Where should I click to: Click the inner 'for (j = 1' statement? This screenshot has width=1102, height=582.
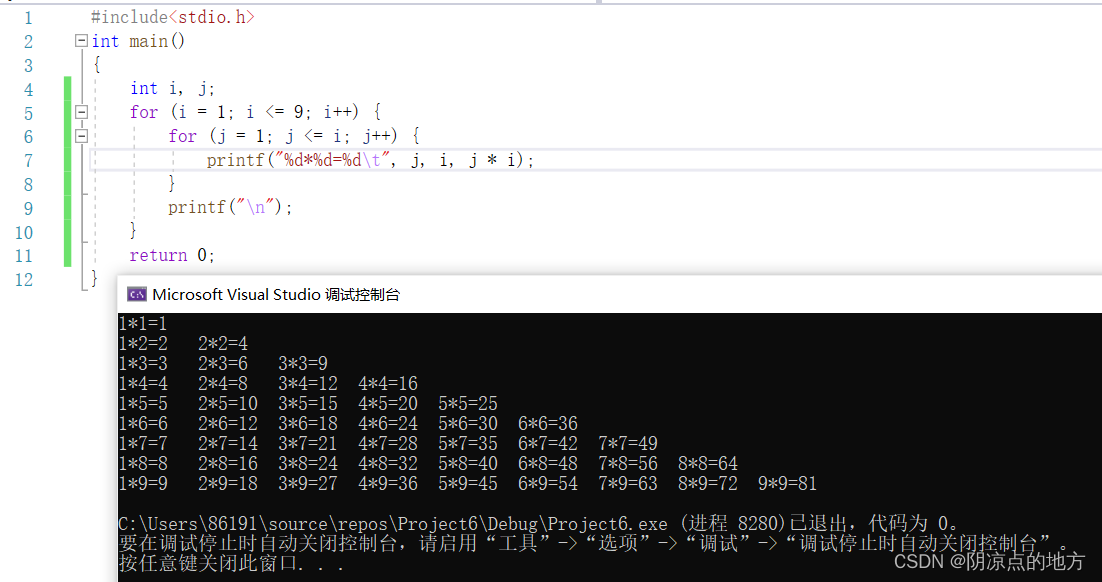click(x=294, y=136)
